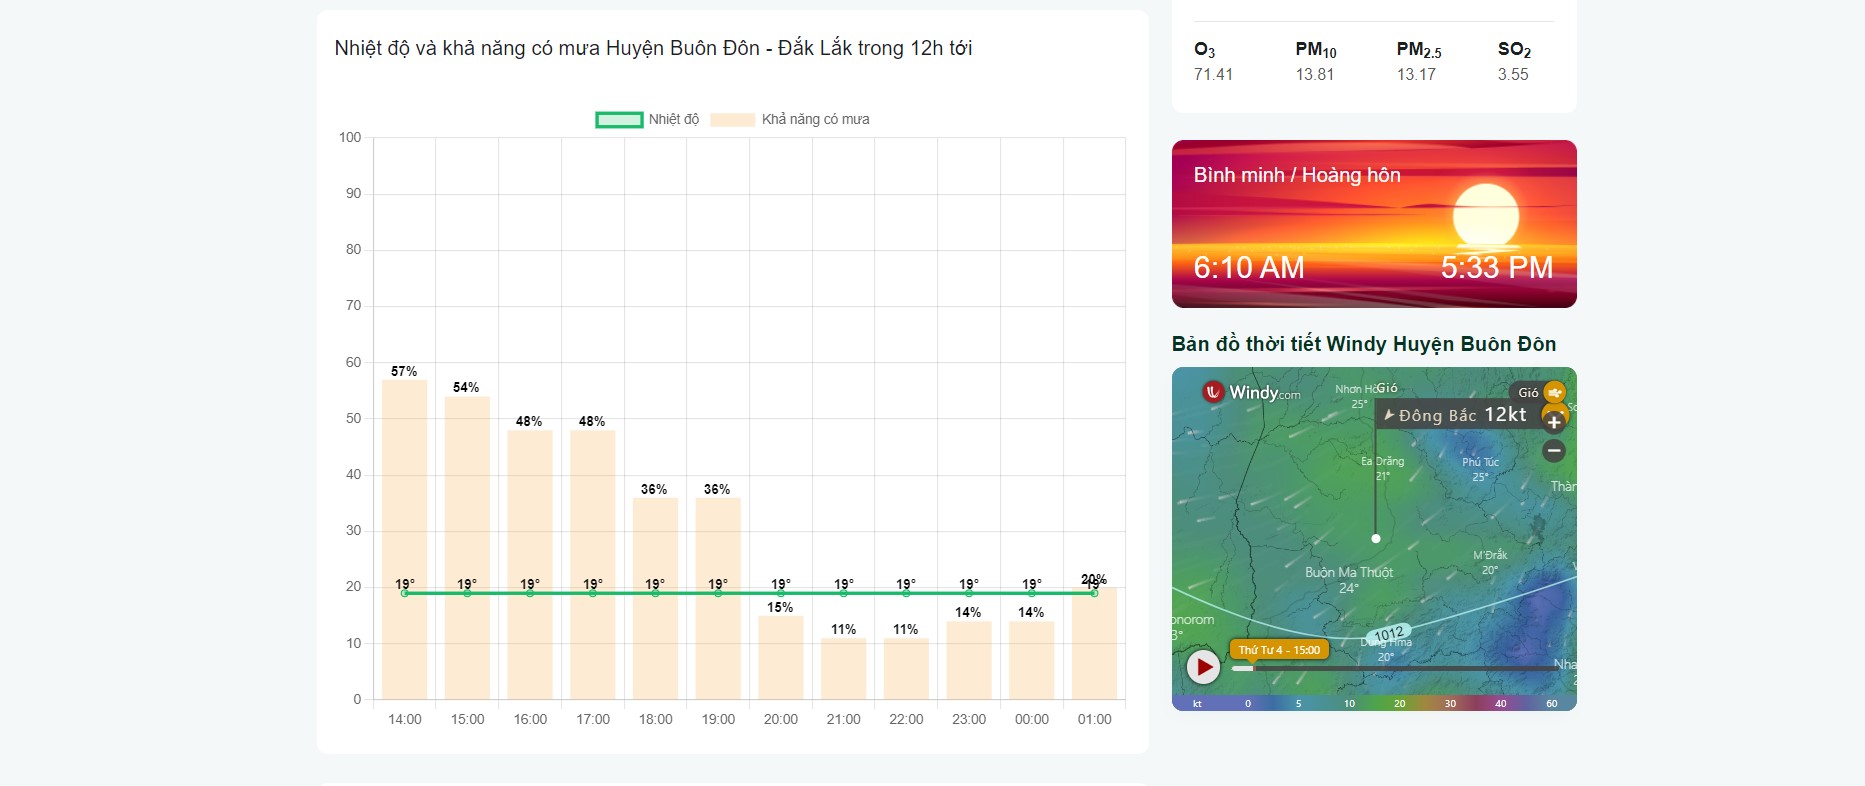This screenshot has width=1865, height=786.
Task: Click the Gió wind layer icon
Action: [1554, 392]
